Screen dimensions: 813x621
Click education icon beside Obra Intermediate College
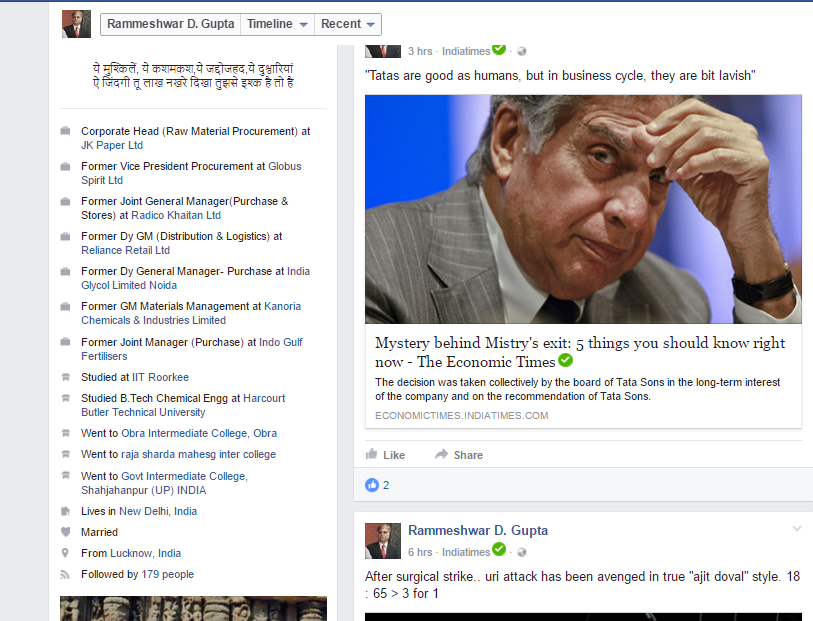pos(65,433)
